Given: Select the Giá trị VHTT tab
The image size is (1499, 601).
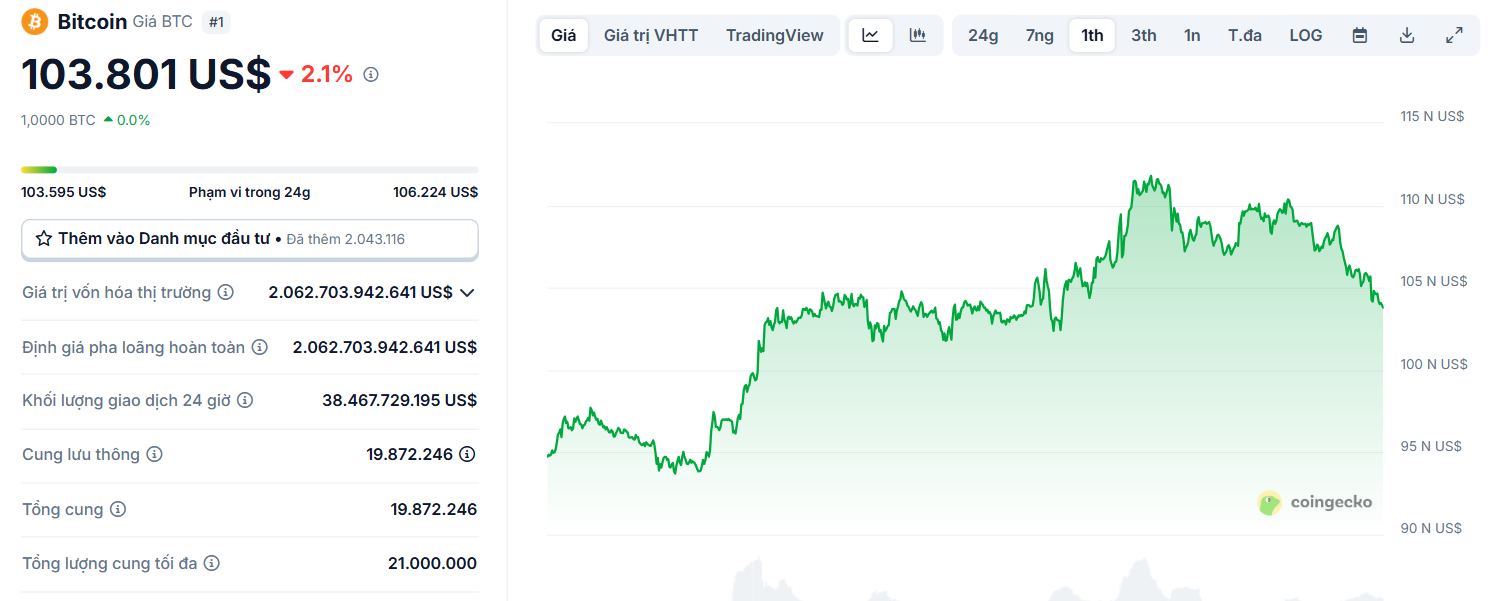Looking at the screenshot, I should click(651, 36).
